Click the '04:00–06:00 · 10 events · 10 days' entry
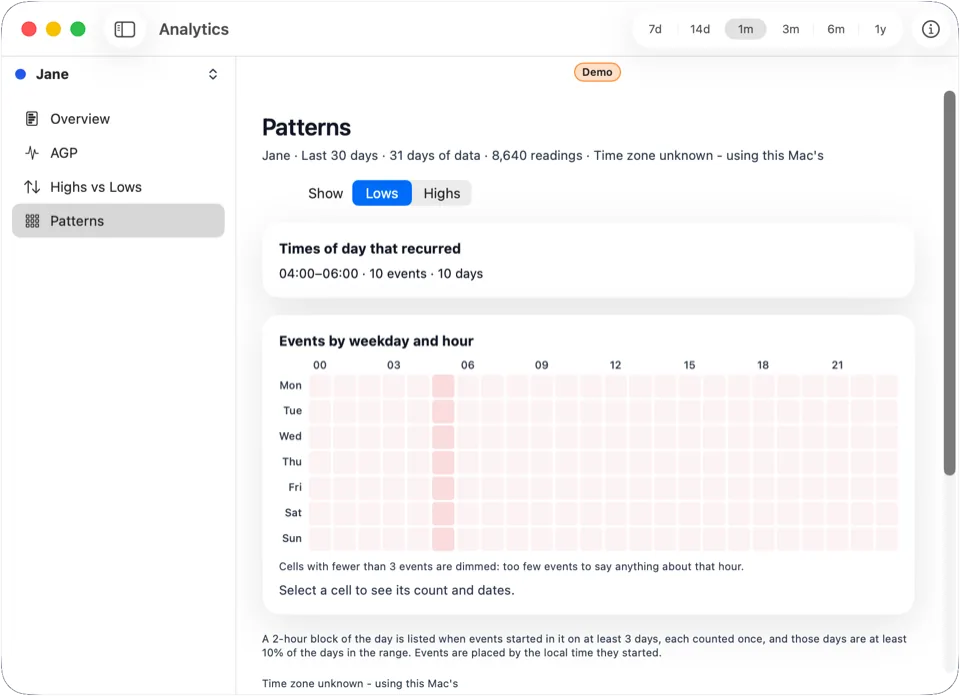960x696 pixels. click(x=381, y=274)
